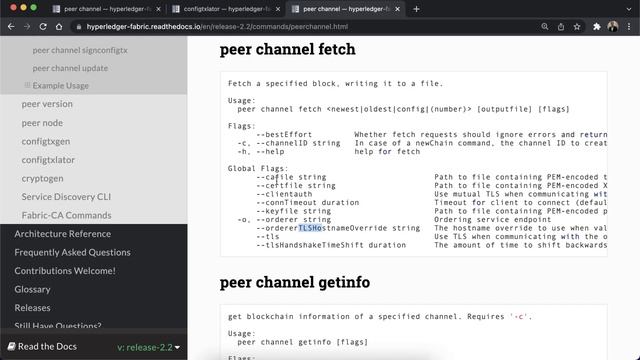The height and width of the screenshot is (360, 640).
Task: Open a new tab with plus button
Action: 416,9
